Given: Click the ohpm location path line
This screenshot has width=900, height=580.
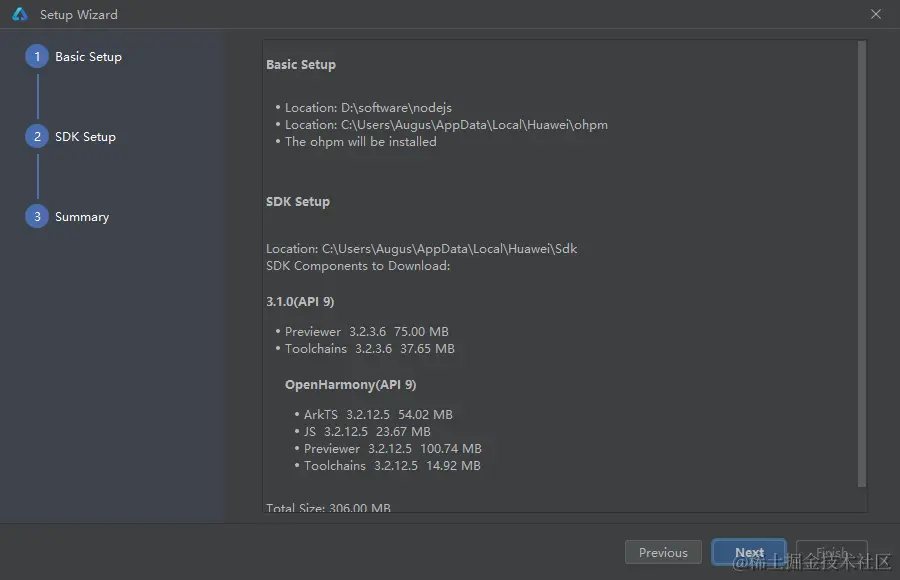Looking at the screenshot, I should pos(446,125).
